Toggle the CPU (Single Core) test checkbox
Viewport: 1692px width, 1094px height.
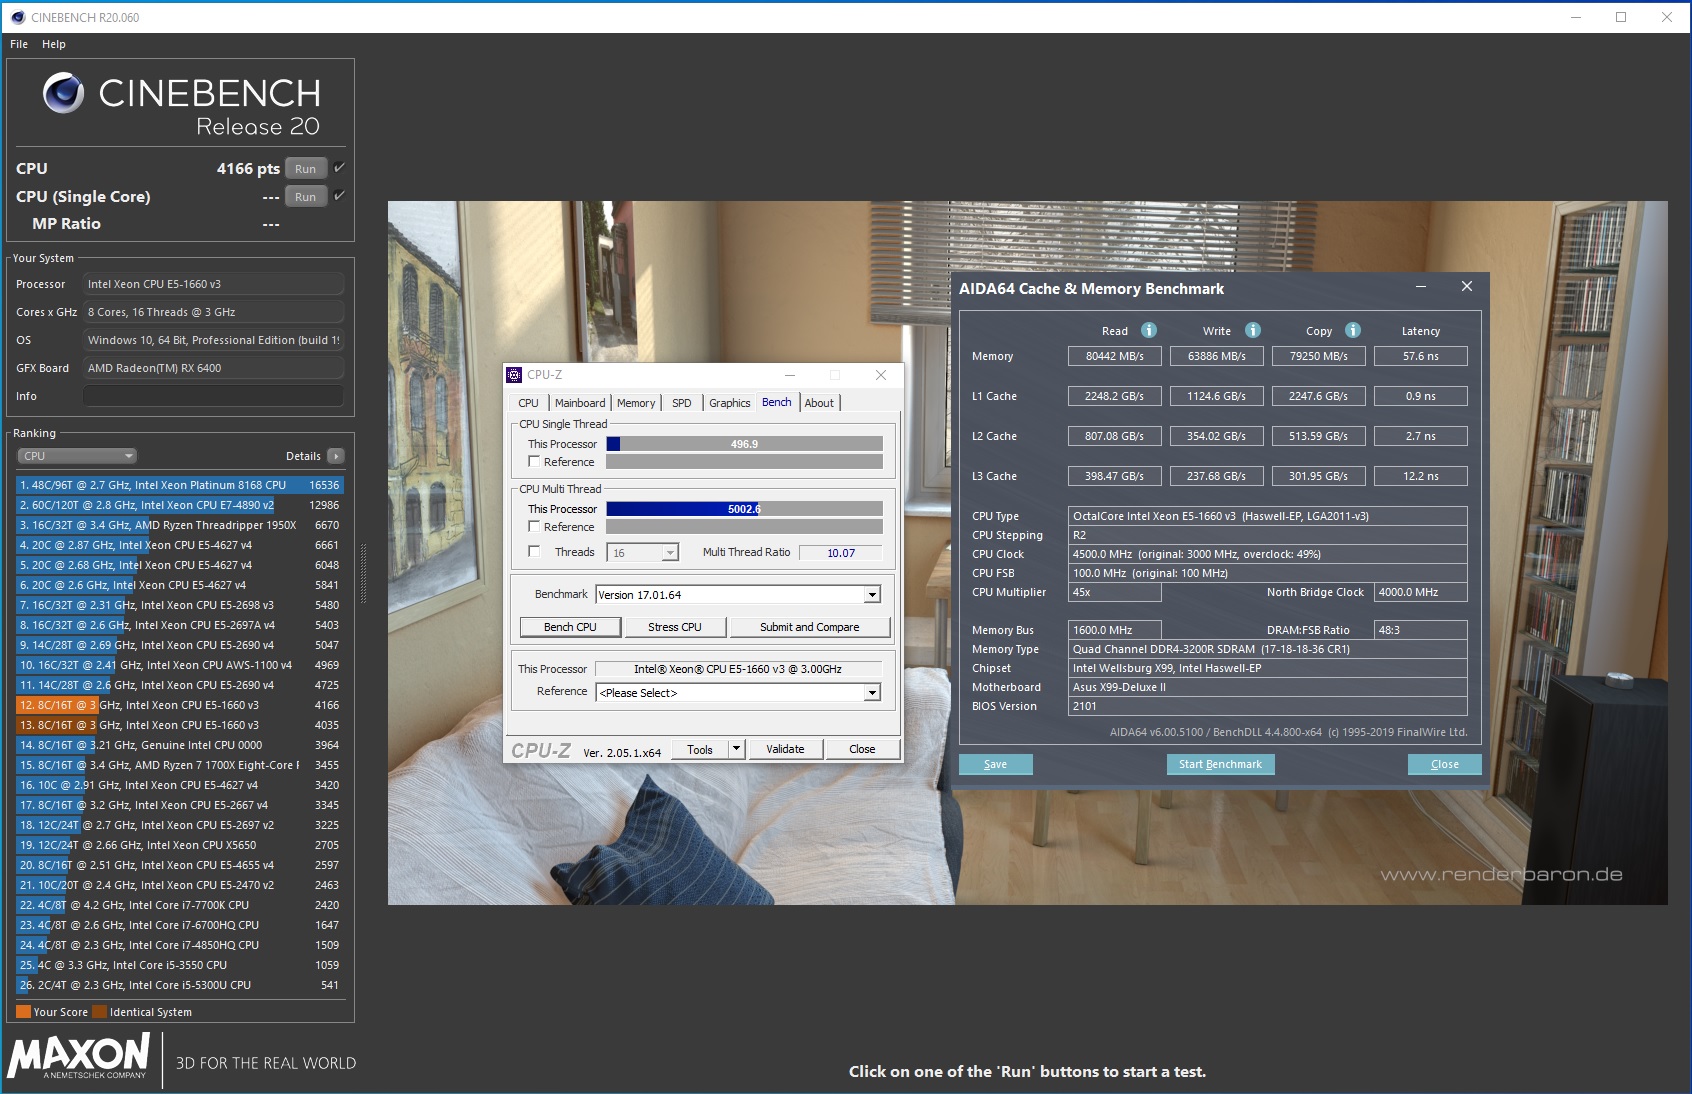pyautogui.click(x=339, y=196)
